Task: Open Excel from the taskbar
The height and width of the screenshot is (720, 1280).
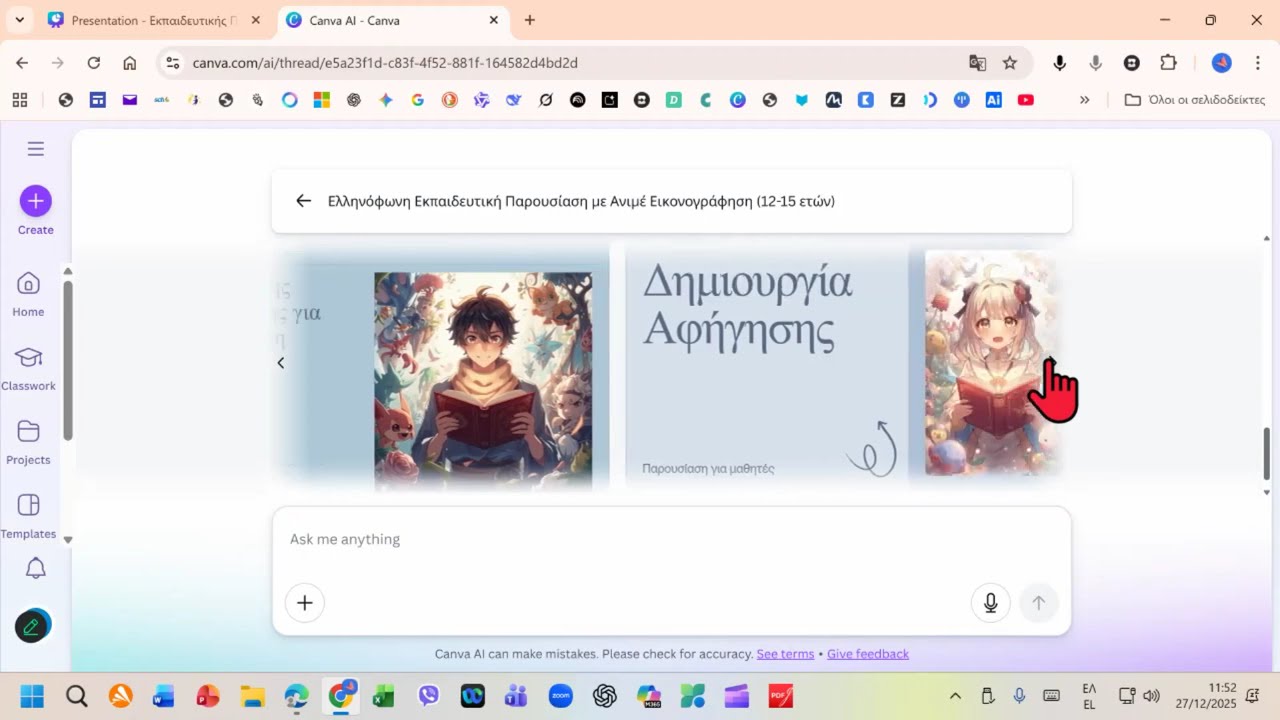Action: tap(384, 695)
